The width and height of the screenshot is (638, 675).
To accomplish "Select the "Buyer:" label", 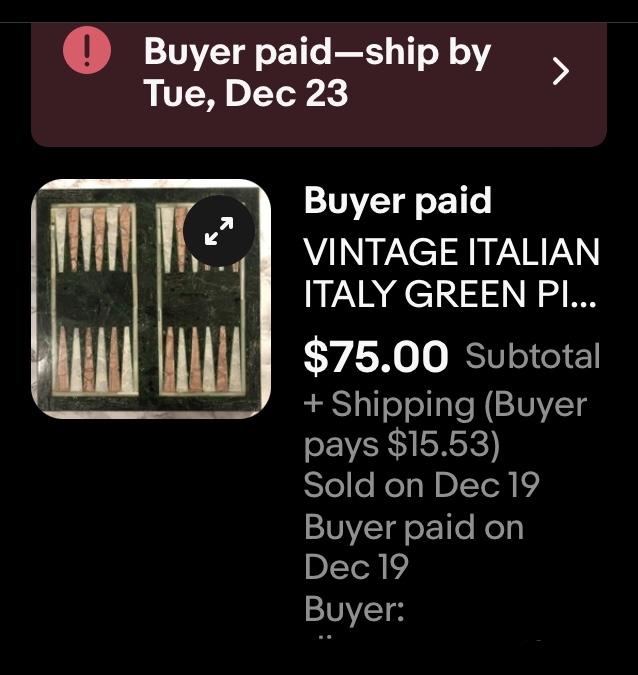I will [354, 609].
